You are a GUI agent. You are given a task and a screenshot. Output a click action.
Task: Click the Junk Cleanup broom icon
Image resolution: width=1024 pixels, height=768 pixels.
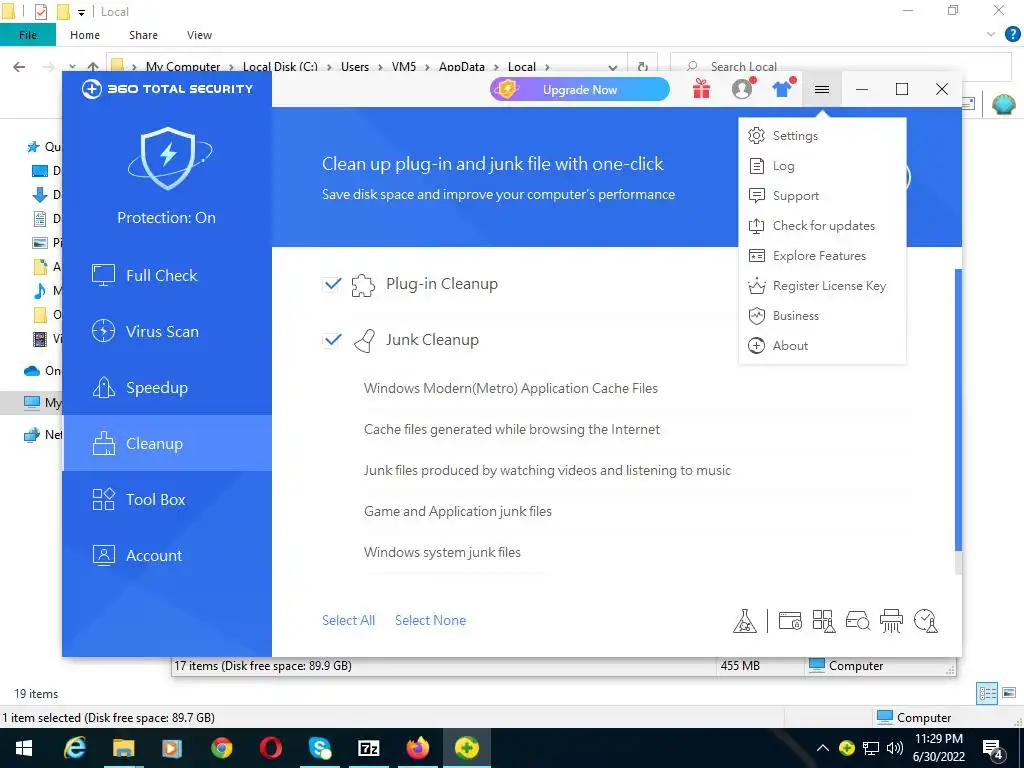pyautogui.click(x=364, y=341)
